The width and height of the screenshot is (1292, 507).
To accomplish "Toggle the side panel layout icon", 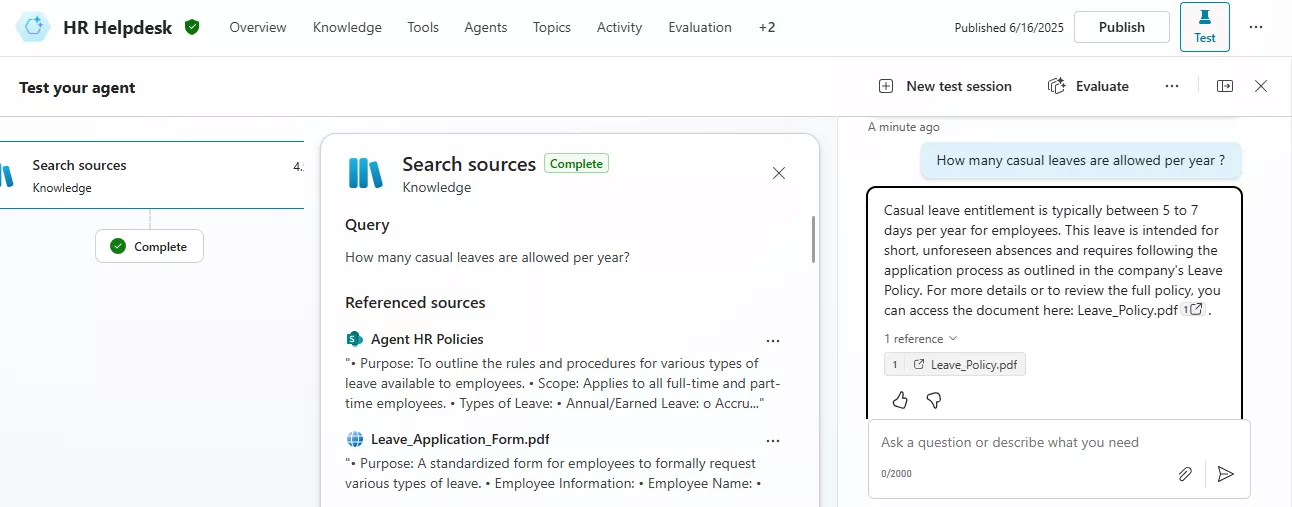I will tap(1225, 86).
